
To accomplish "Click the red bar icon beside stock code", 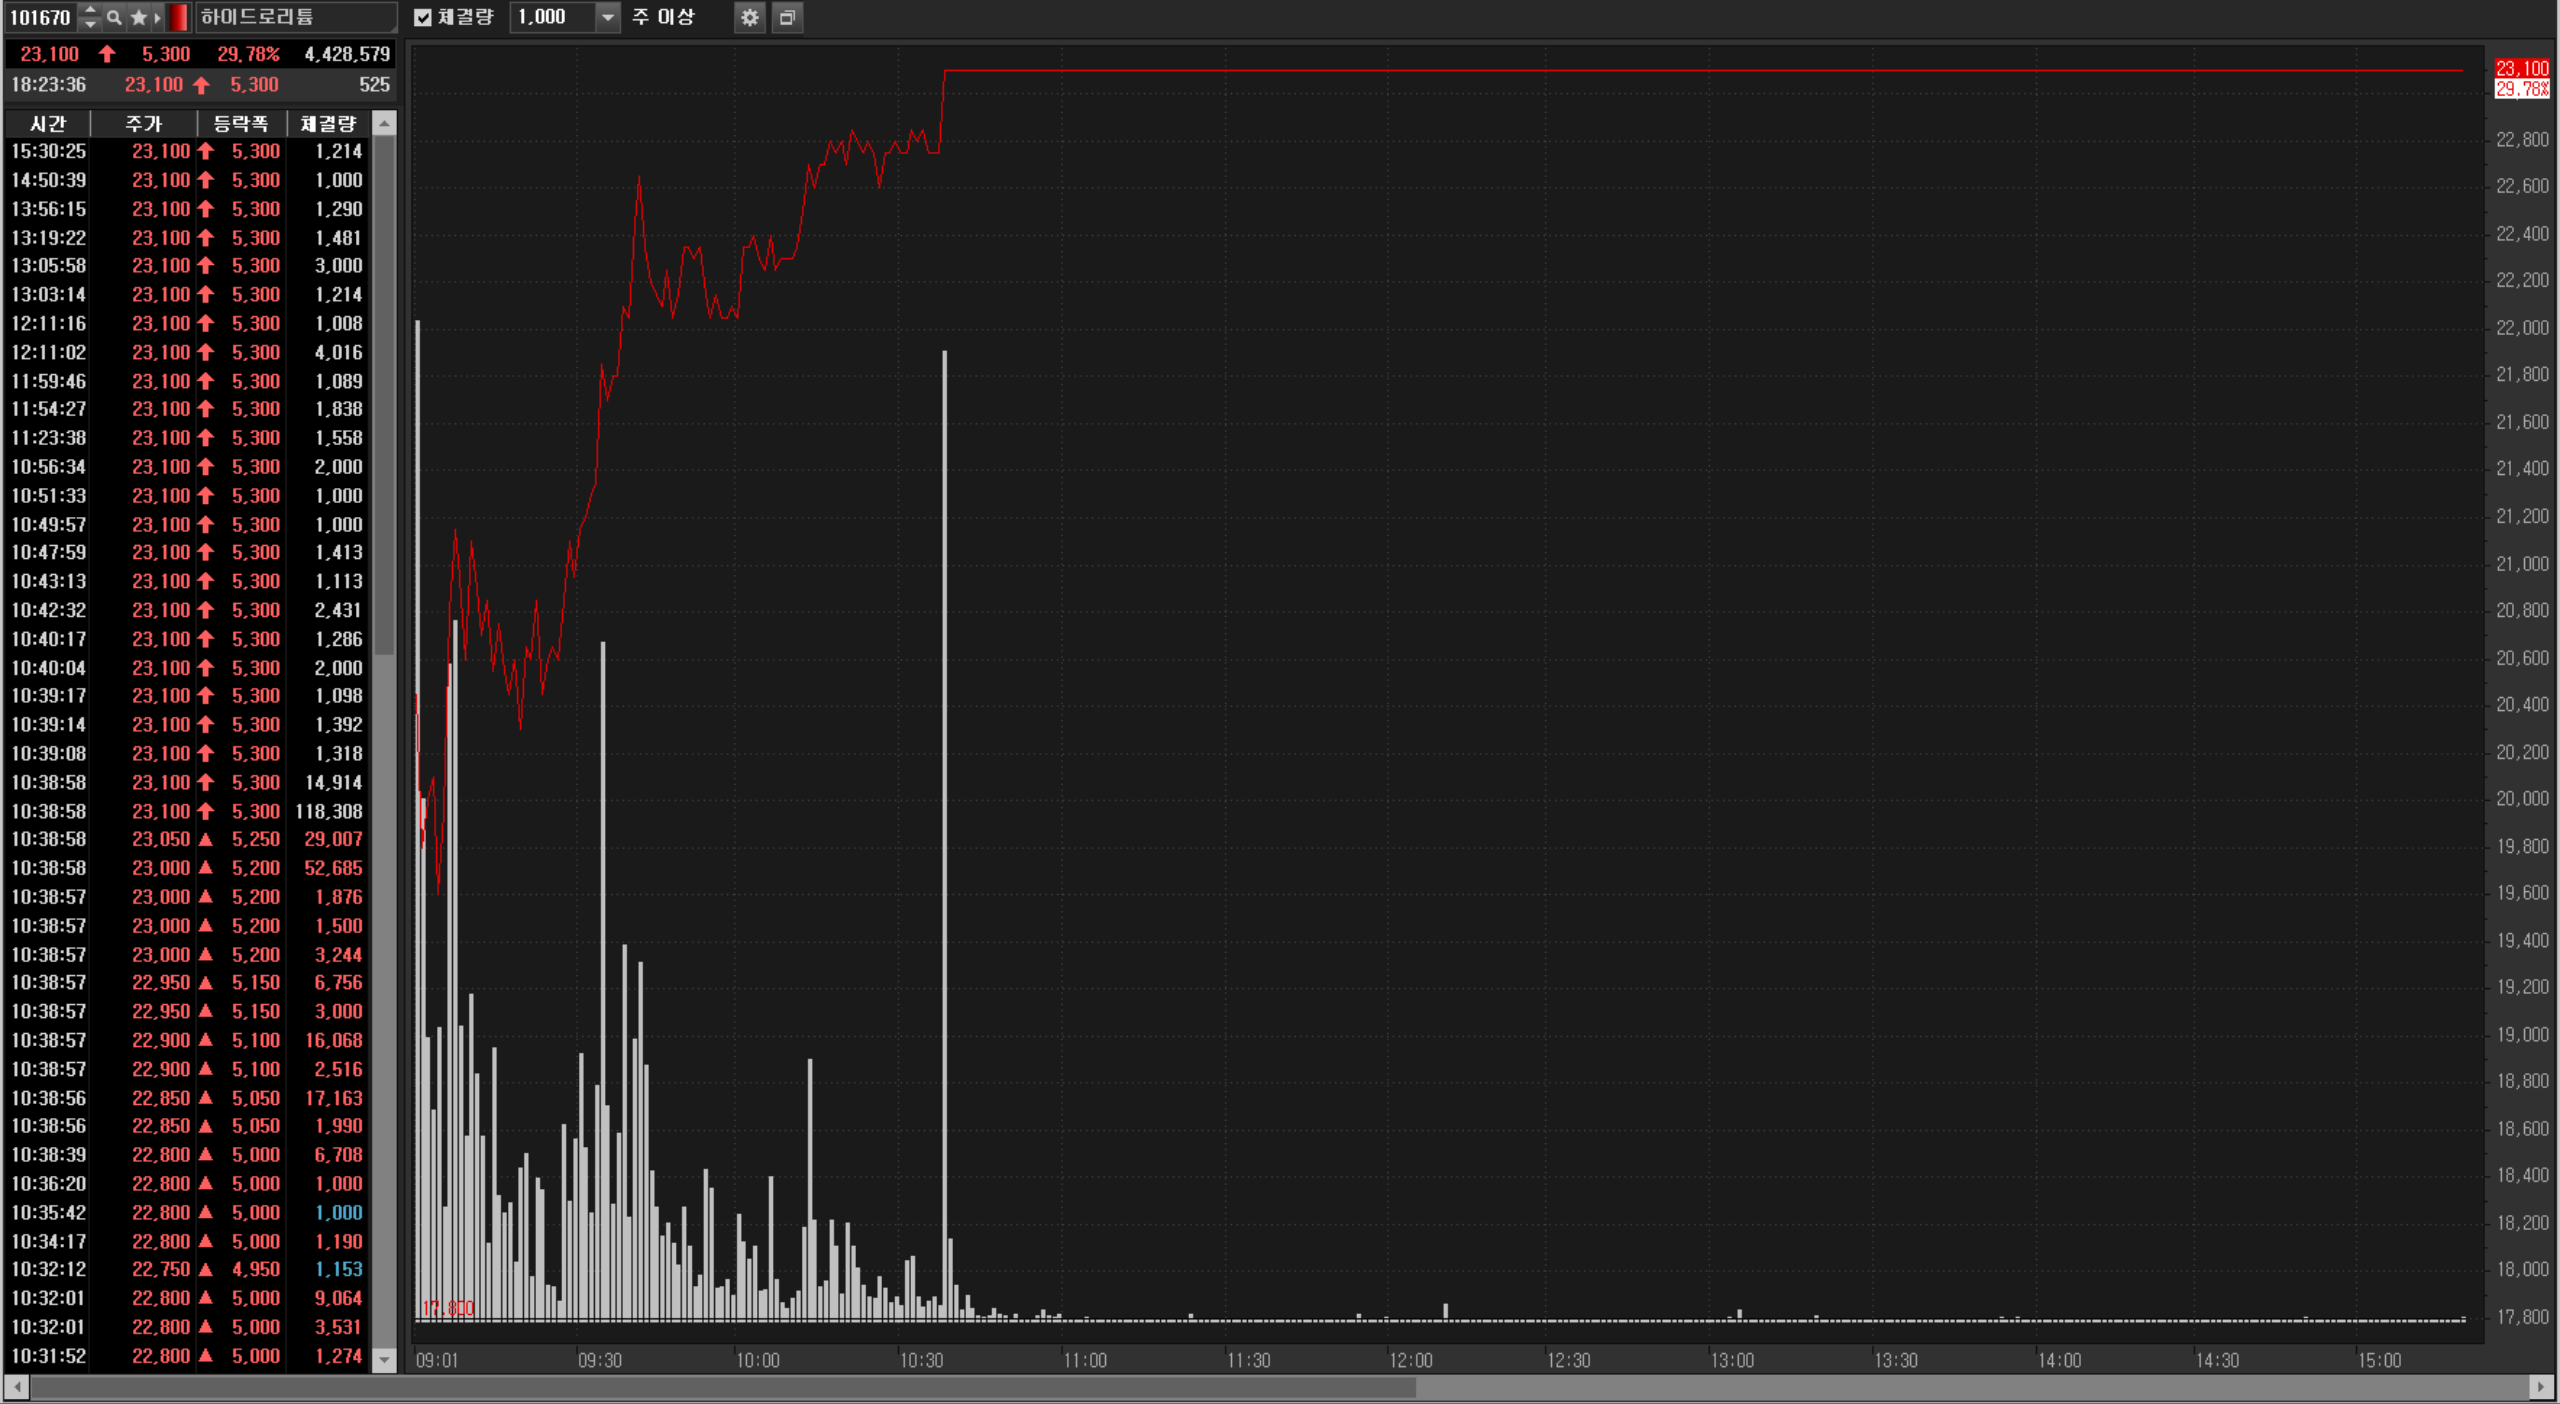I will [x=178, y=17].
